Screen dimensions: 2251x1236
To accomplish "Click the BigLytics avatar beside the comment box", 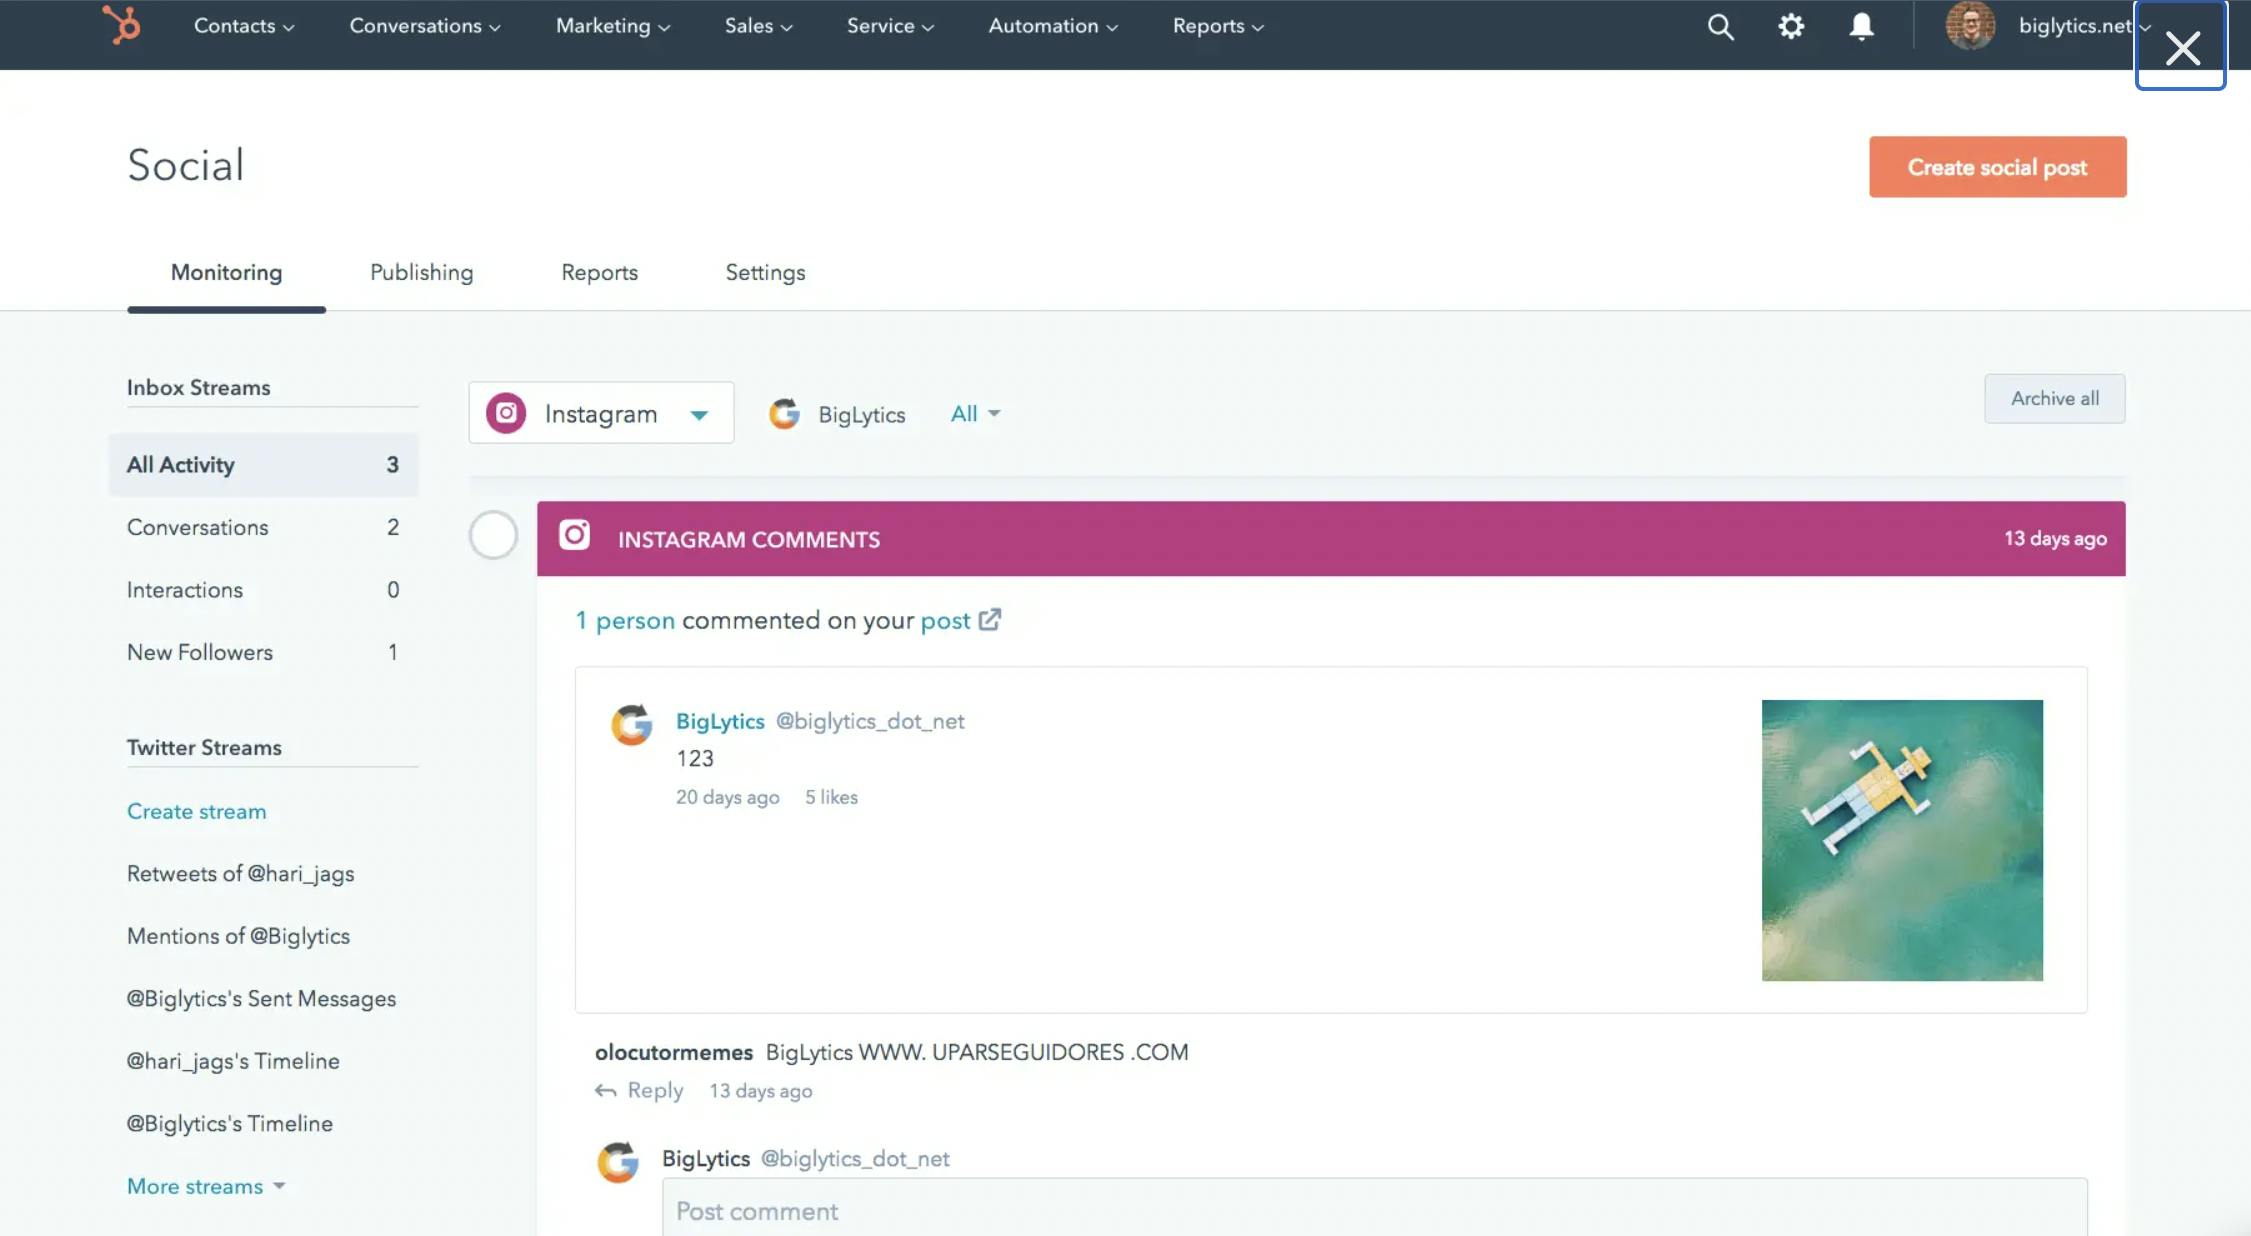I will click(x=619, y=1162).
